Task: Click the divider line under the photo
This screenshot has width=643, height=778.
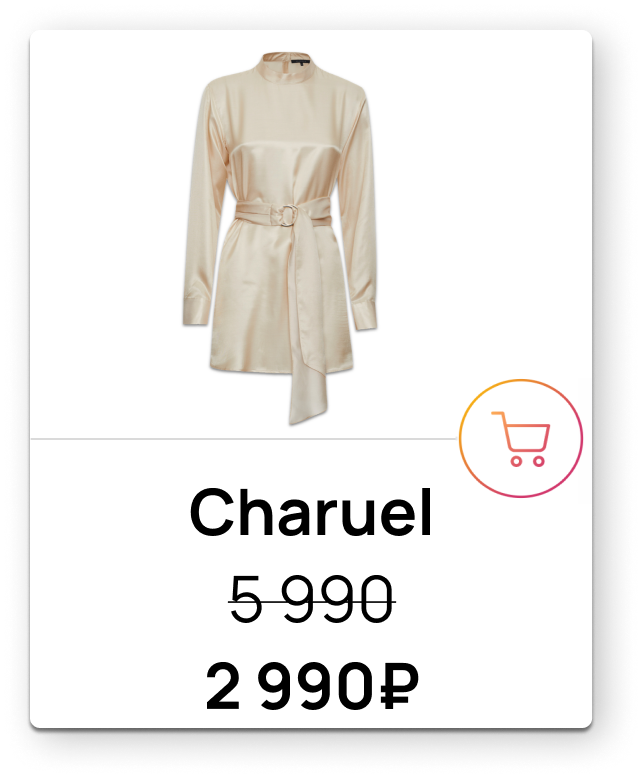Action: tap(244, 439)
